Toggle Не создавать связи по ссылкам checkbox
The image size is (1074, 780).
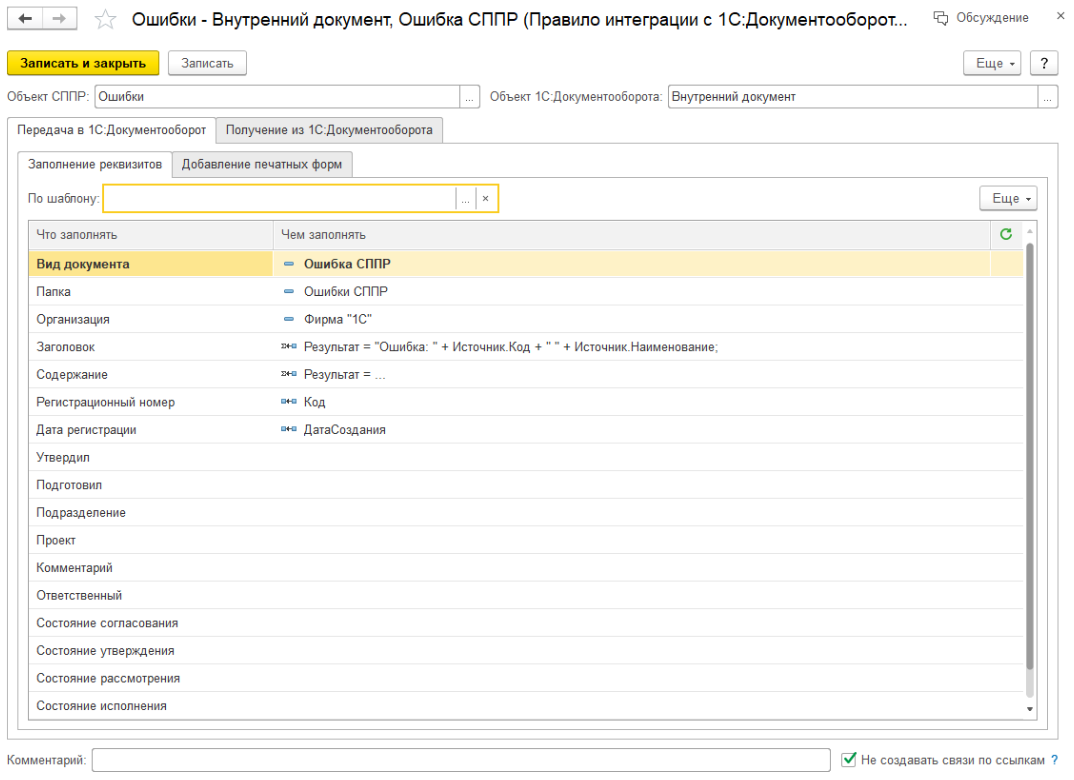tap(849, 760)
